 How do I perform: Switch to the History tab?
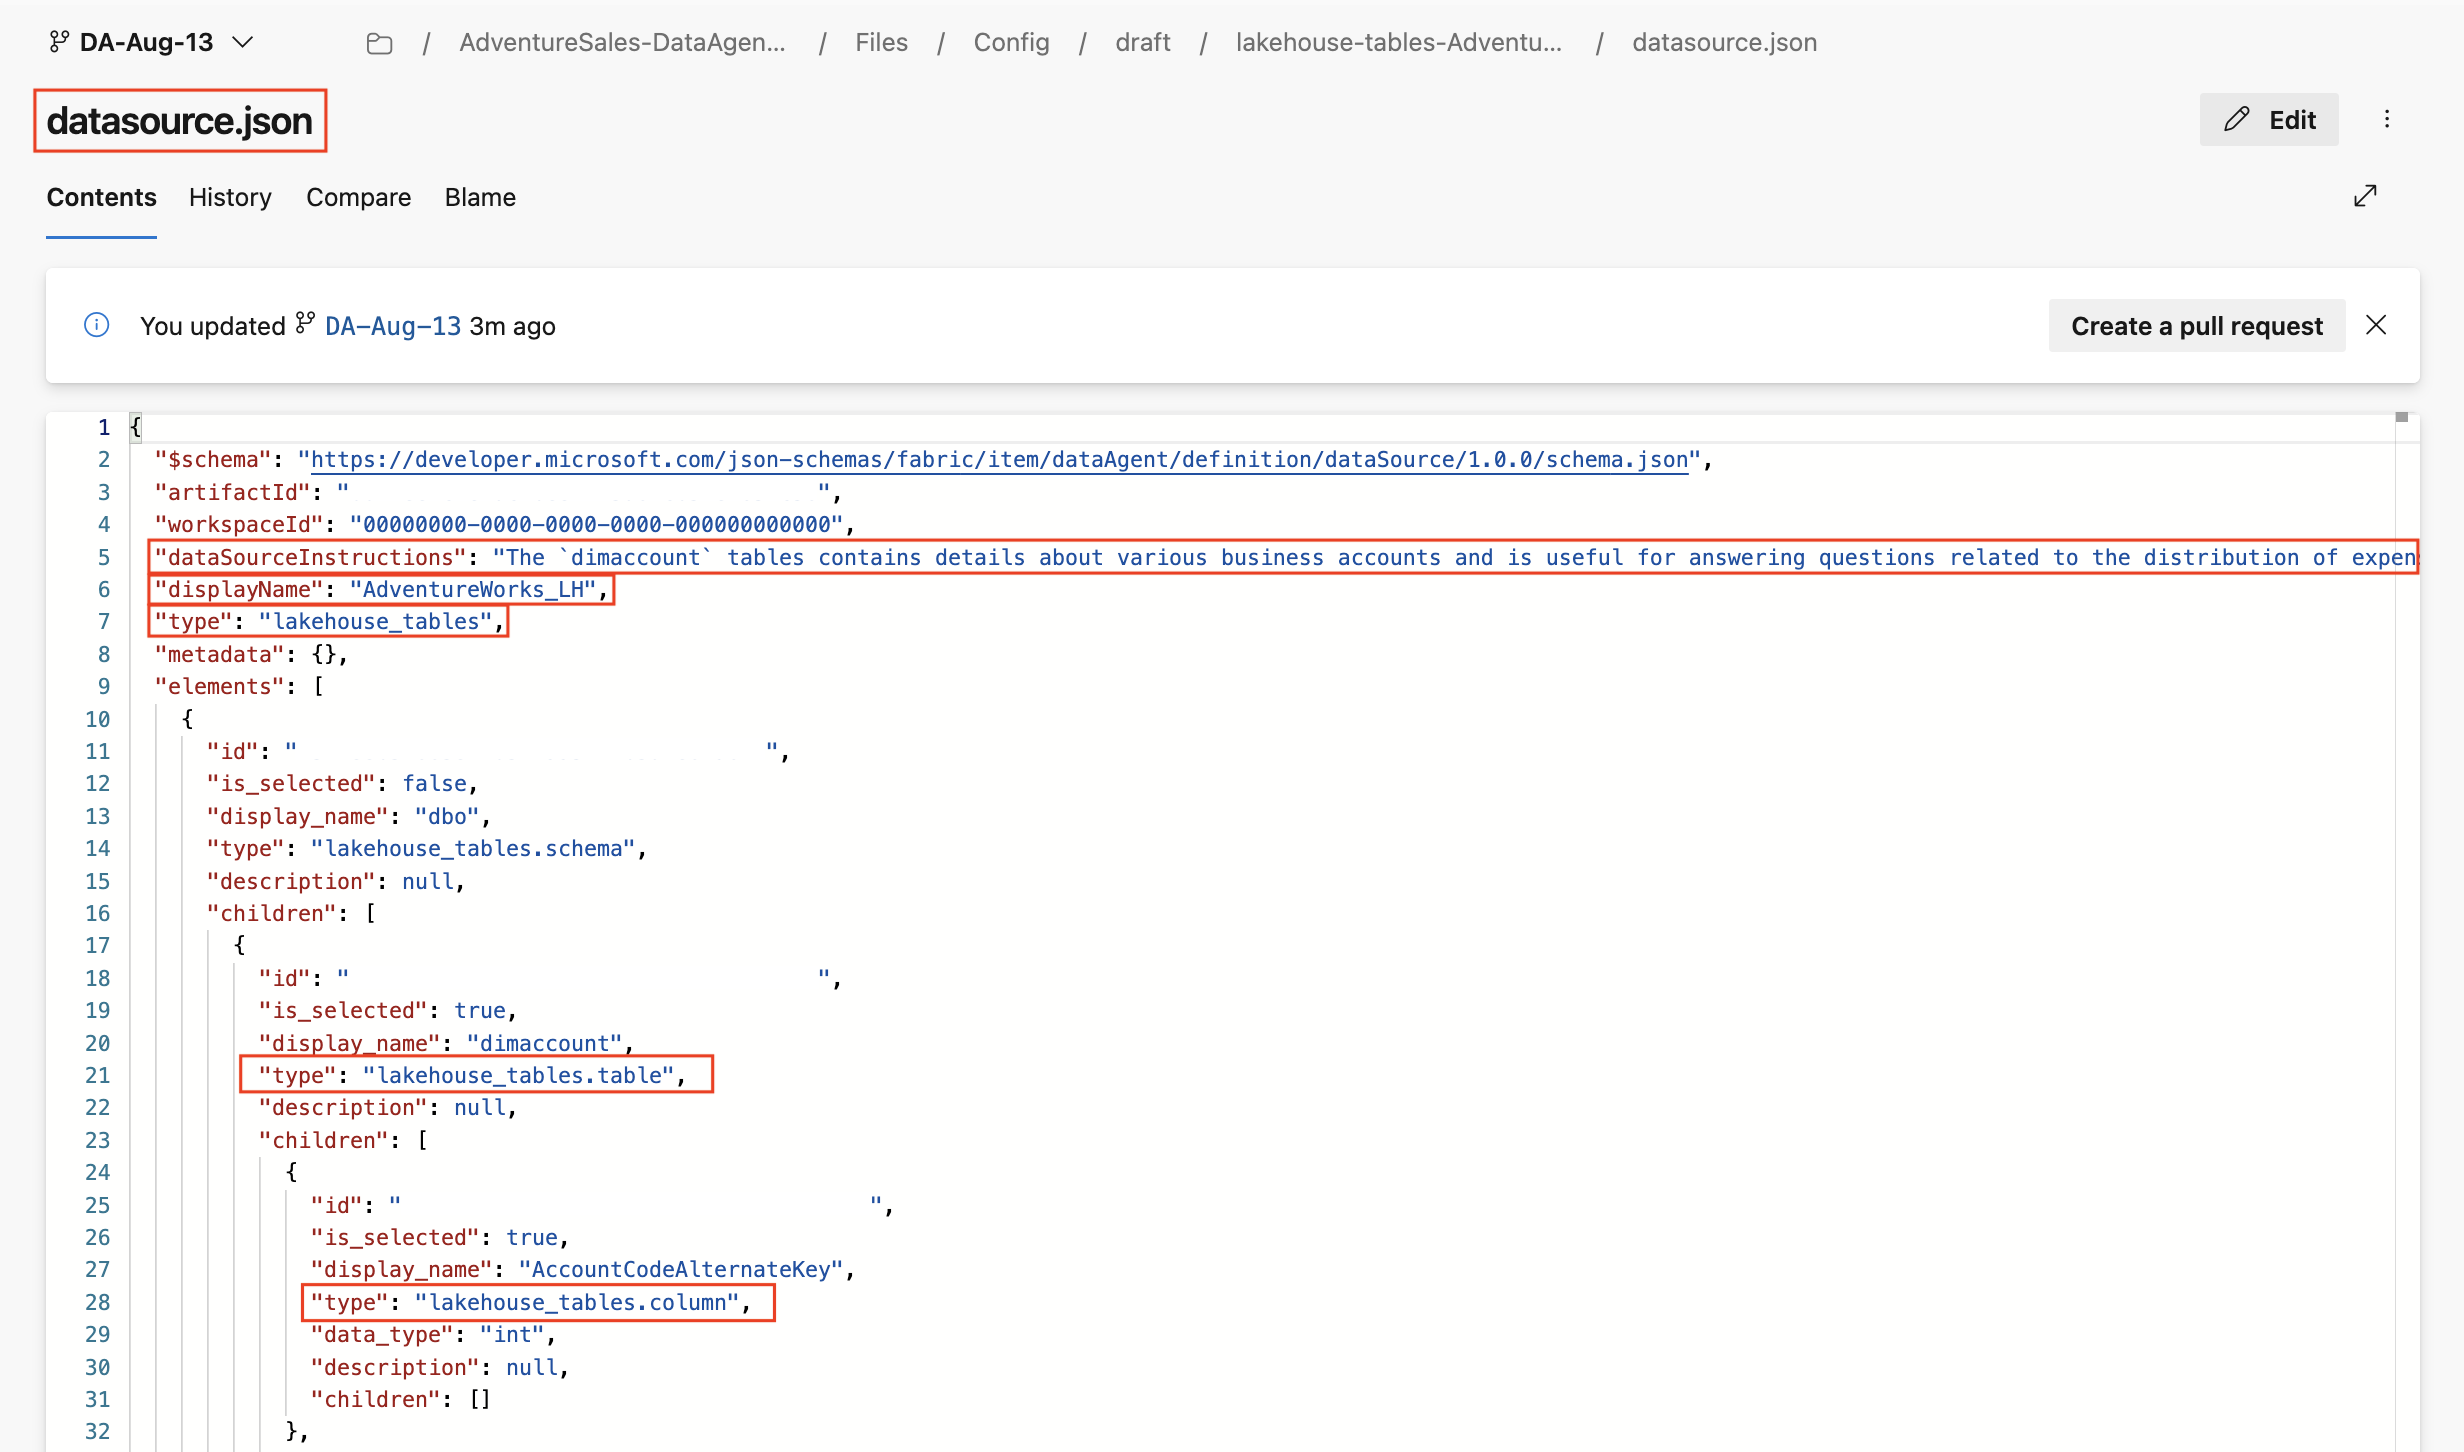230,197
